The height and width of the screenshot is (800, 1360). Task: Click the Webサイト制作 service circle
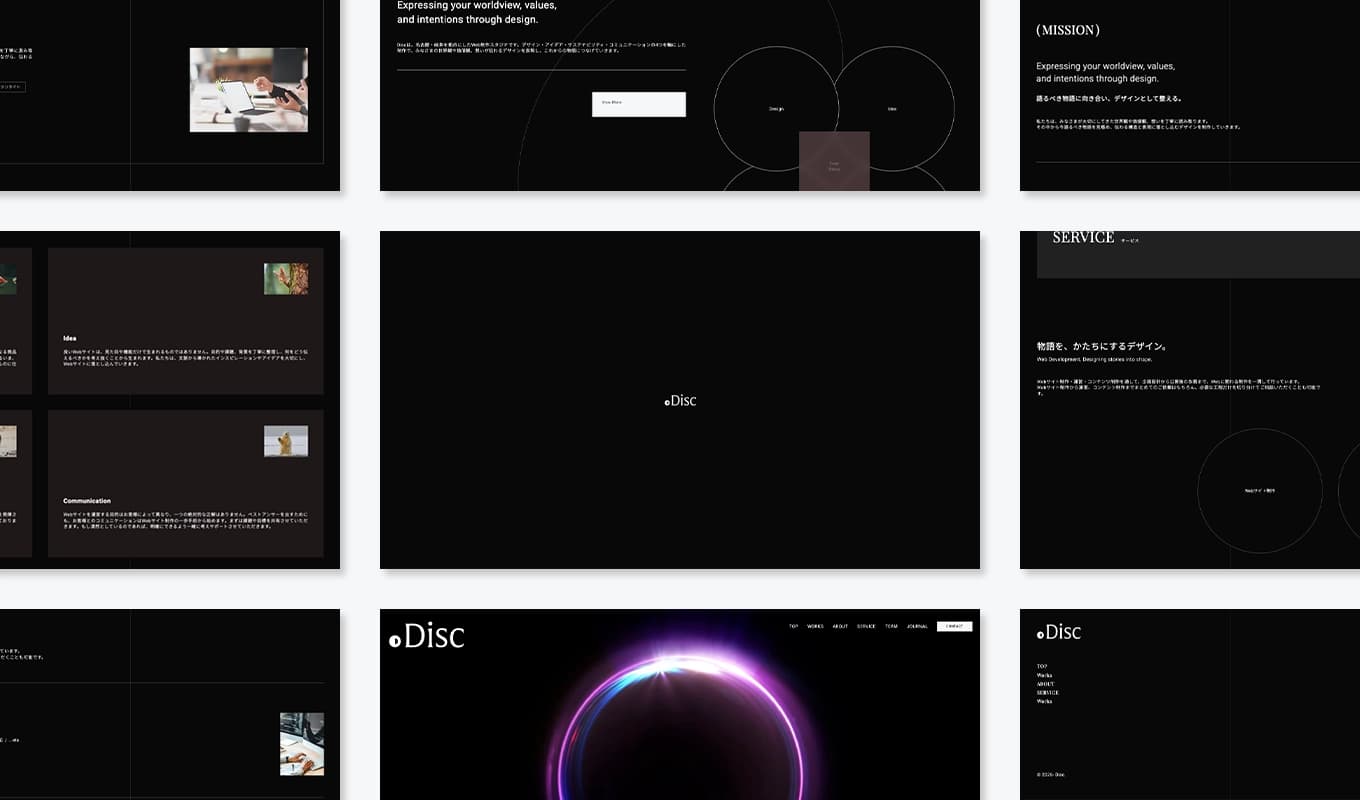[x=1260, y=491]
